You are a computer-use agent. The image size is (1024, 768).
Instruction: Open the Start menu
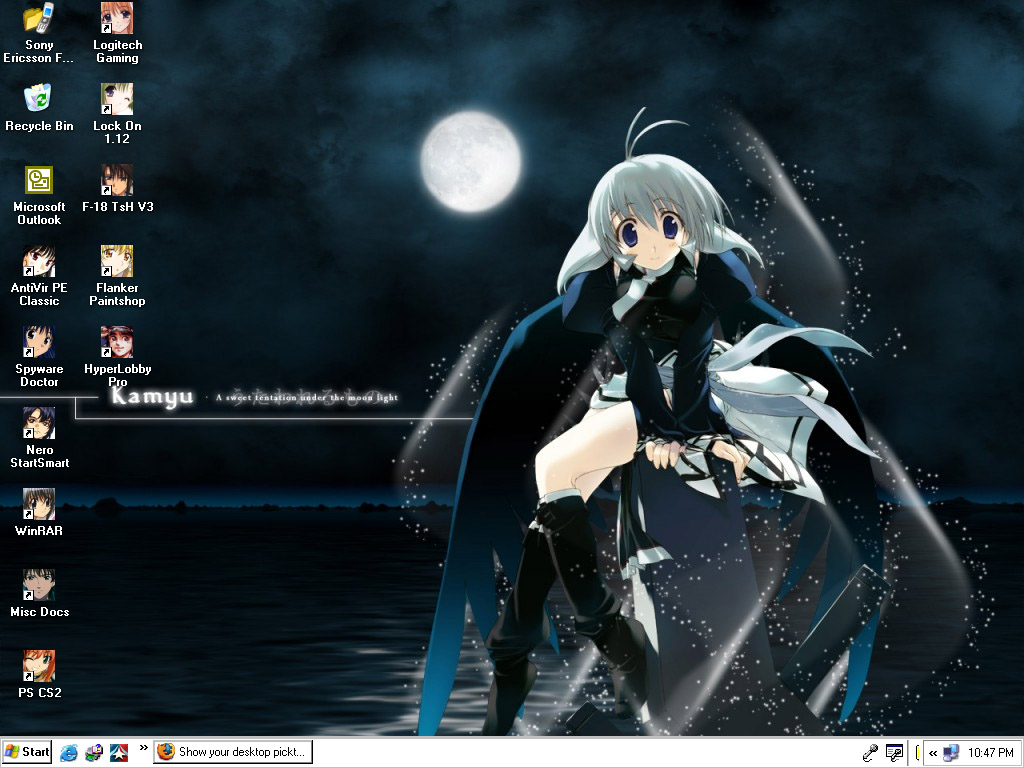point(27,752)
